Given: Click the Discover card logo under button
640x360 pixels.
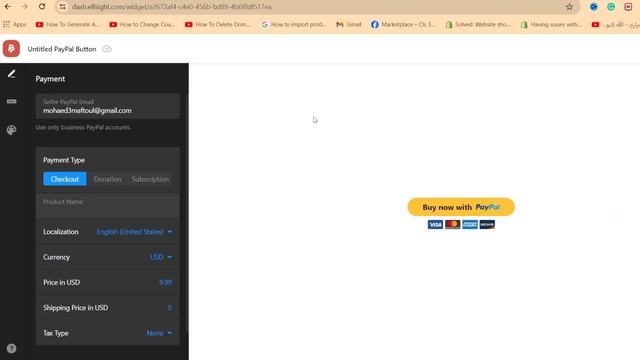Looking at the screenshot, I should [487, 224].
